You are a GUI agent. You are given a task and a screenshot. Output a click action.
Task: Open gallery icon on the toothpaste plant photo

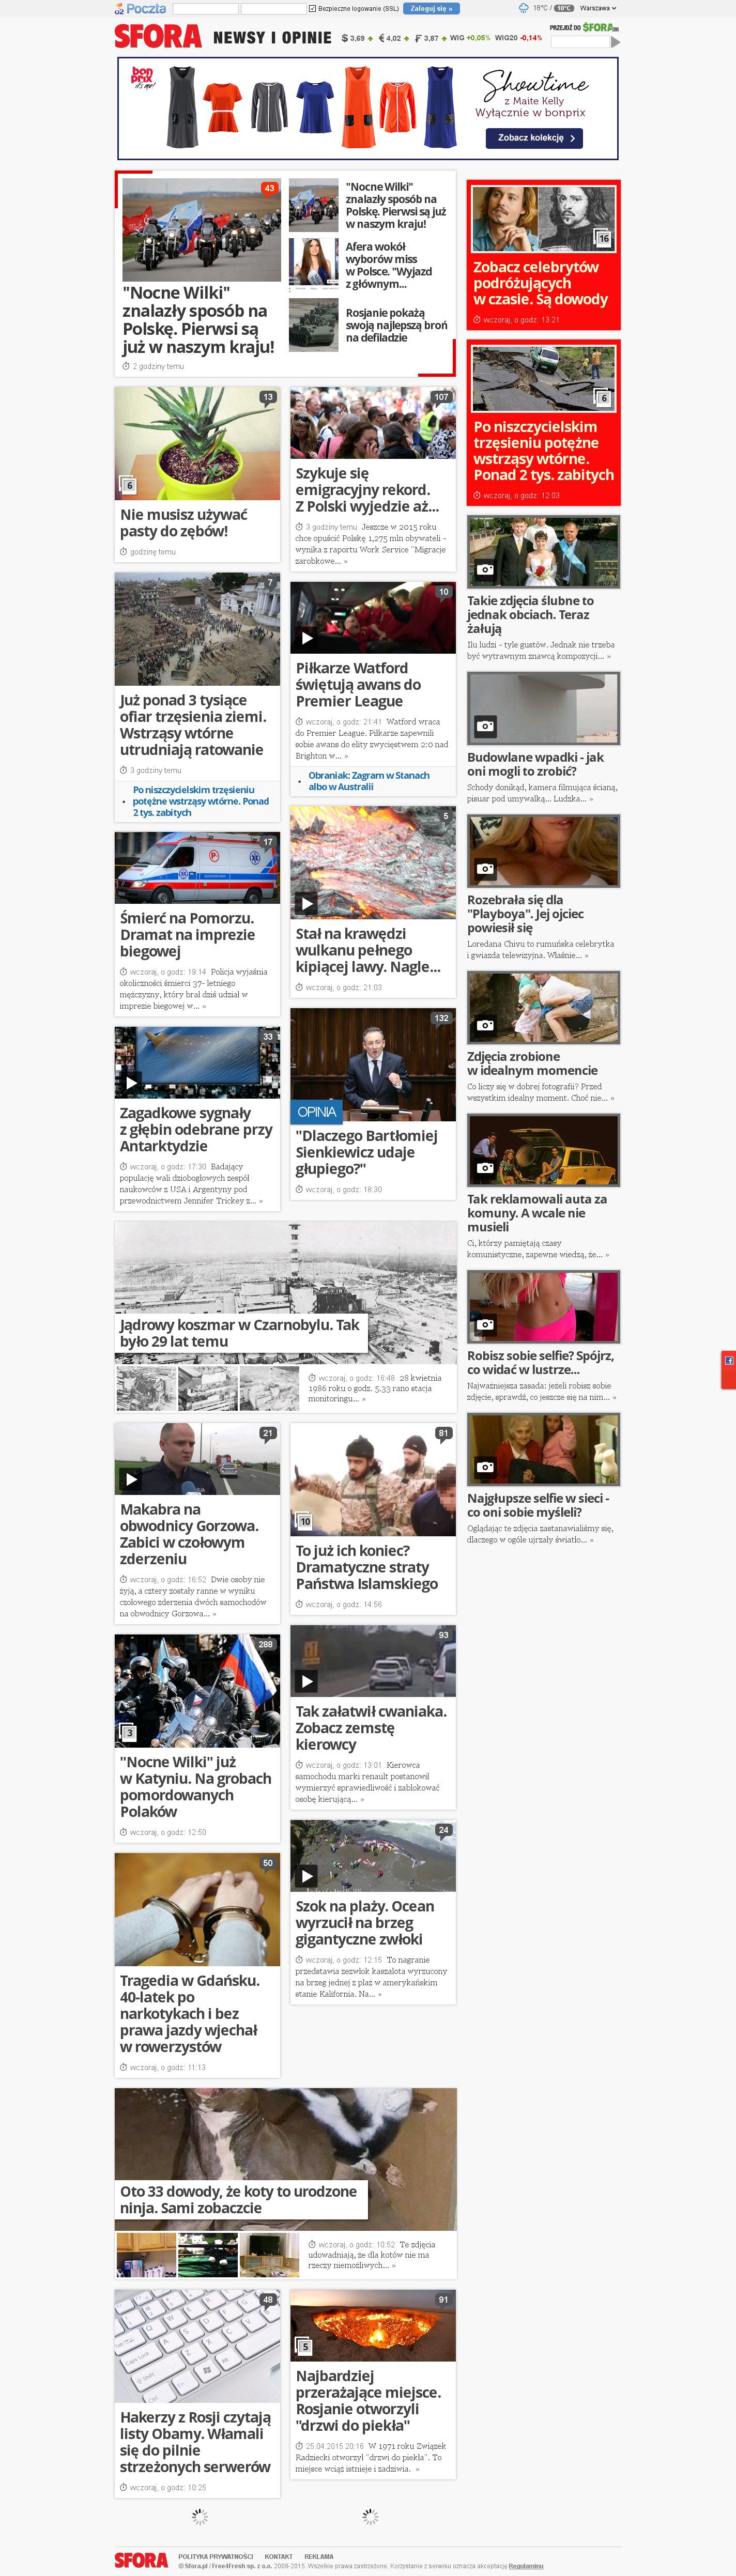(128, 485)
